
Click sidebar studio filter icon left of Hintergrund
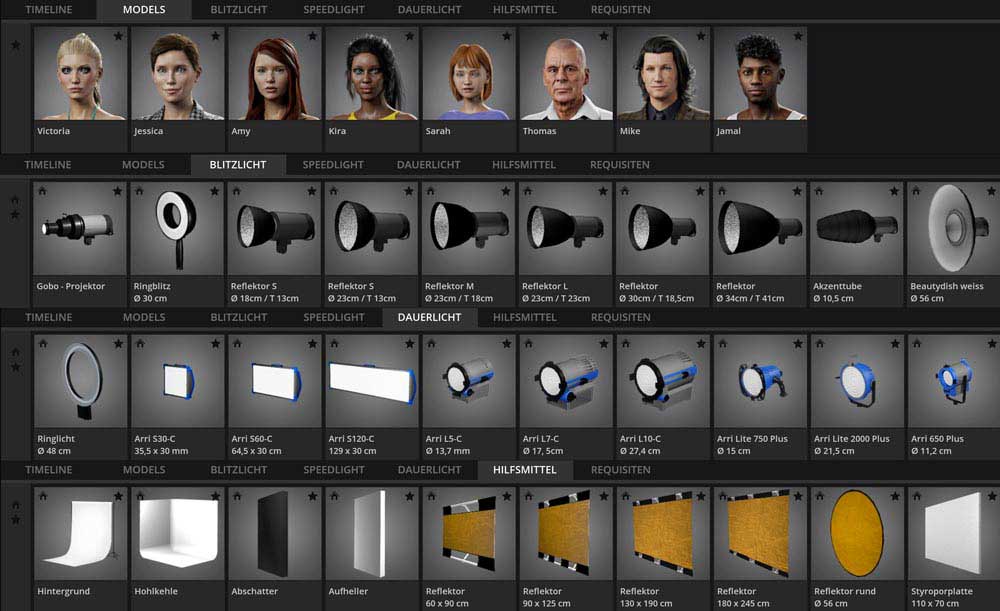point(15,506)
